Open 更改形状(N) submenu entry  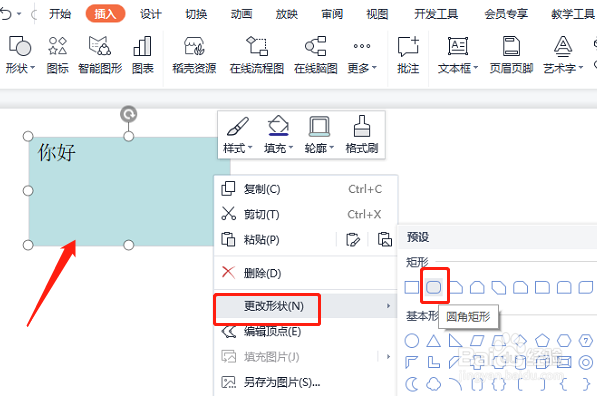coord(306,306)
